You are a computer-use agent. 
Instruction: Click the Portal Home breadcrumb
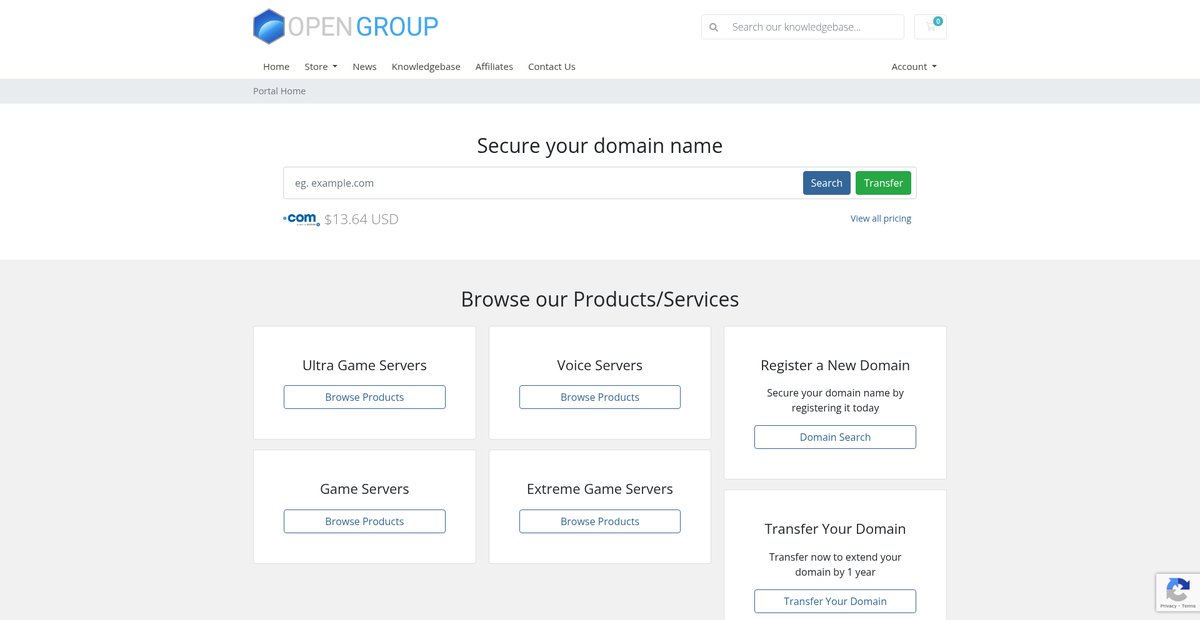279,91
